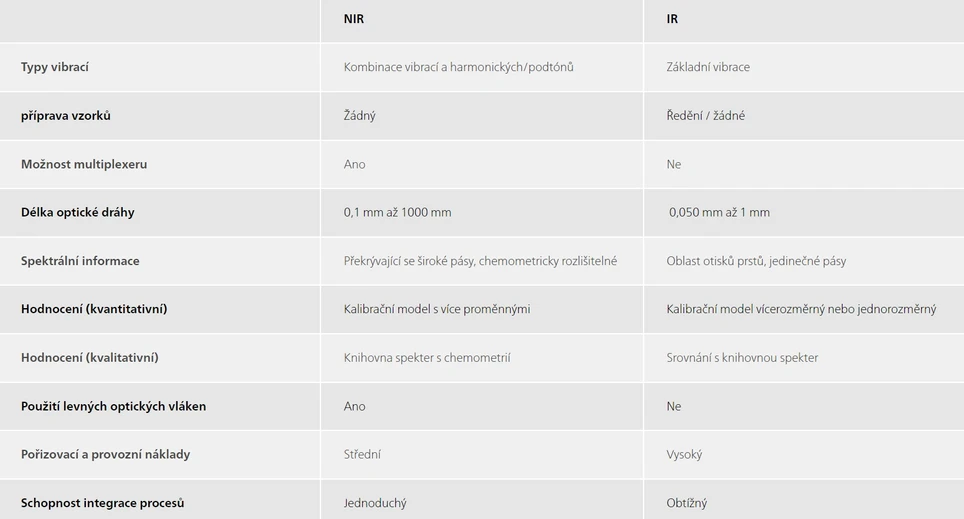Select the 'Typy vibrací' row label

(x=55, y=67)
